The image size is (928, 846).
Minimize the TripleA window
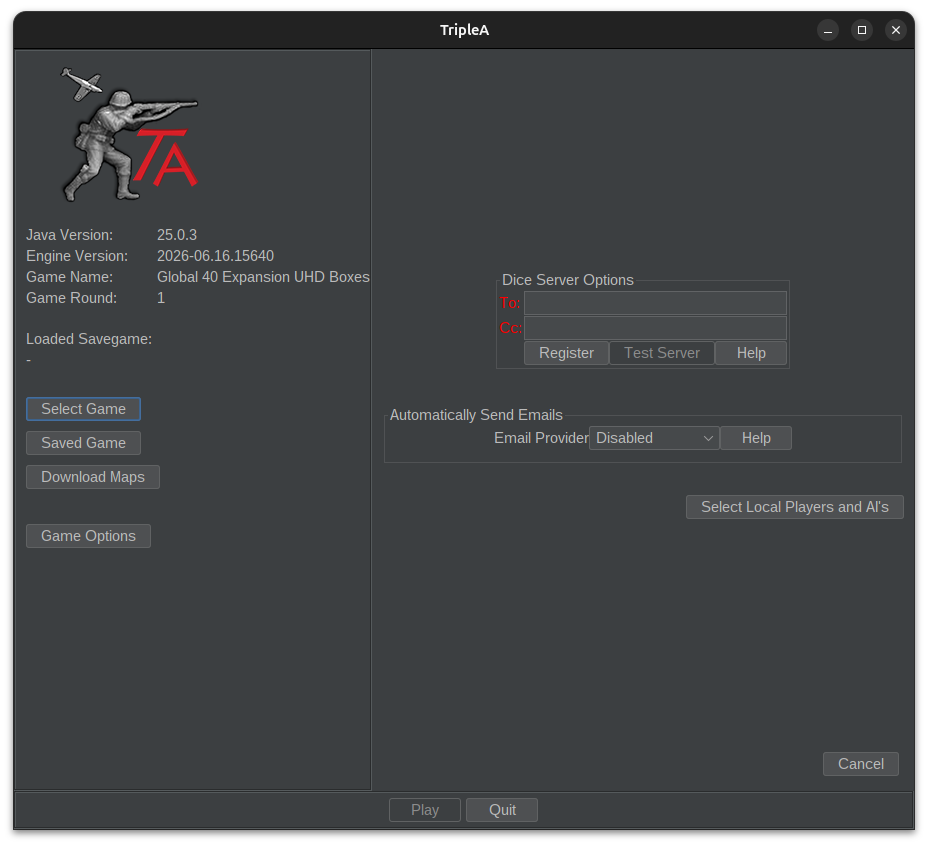coord(828,30)
